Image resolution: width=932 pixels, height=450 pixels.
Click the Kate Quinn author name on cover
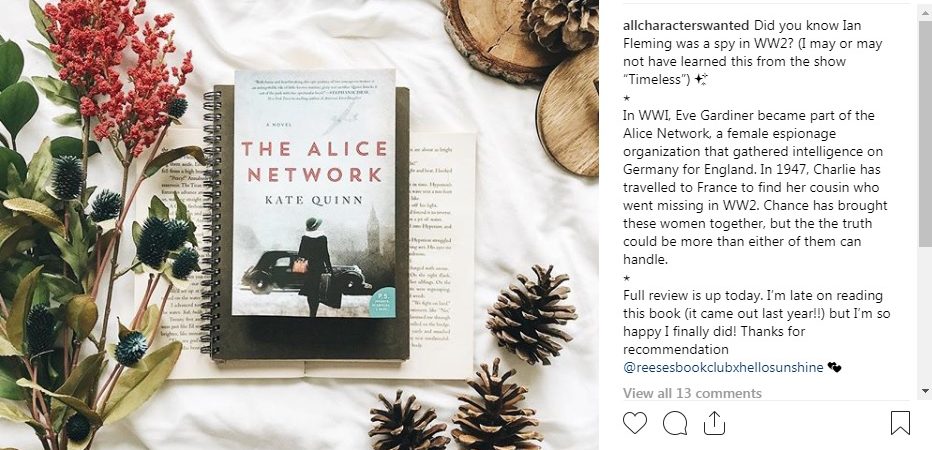[314, 200]
